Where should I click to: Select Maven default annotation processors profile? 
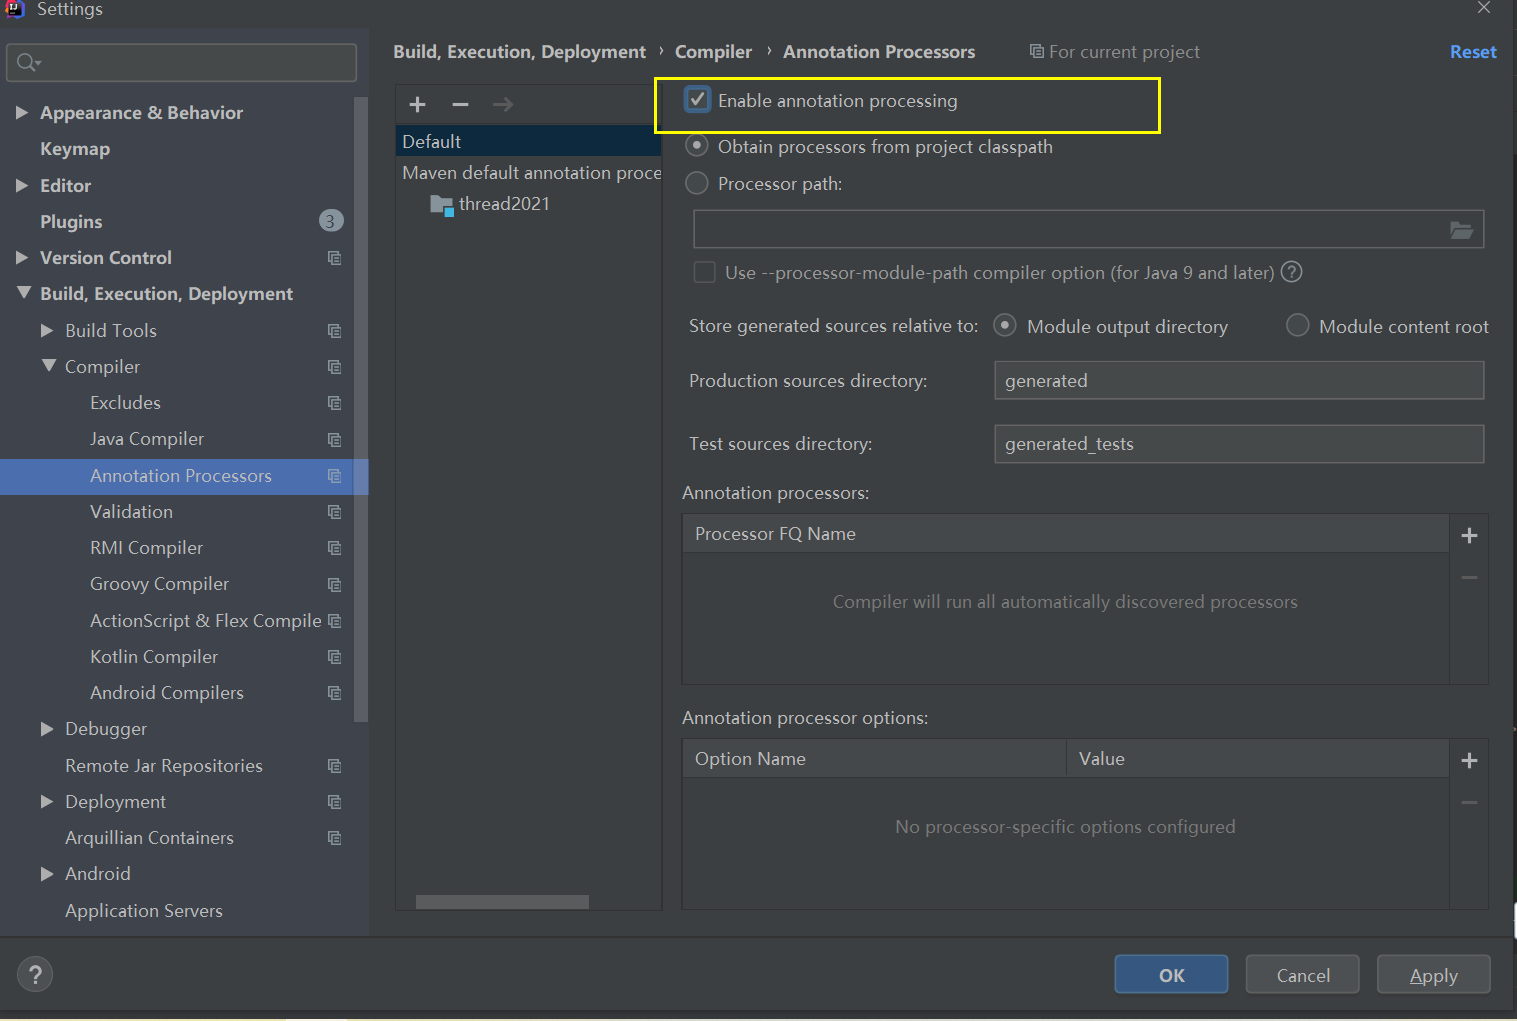tap(530, 173)
